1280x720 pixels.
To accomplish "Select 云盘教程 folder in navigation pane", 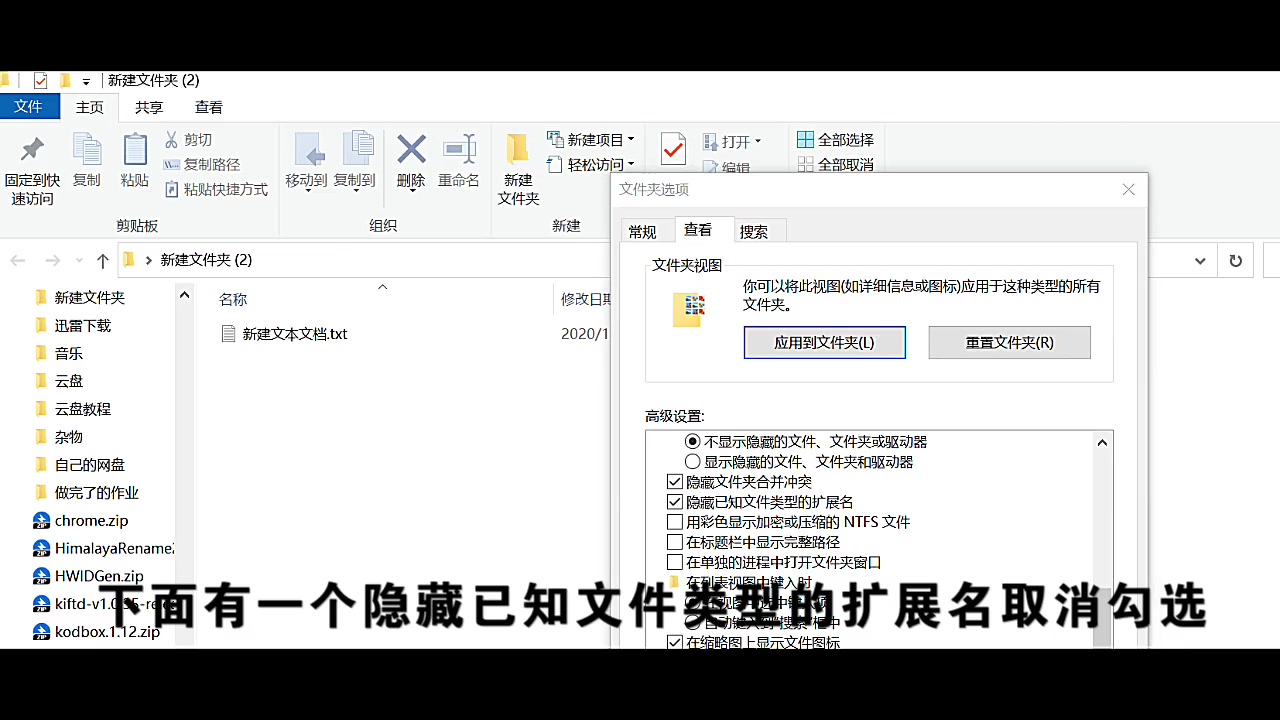I will click(83, 409).
